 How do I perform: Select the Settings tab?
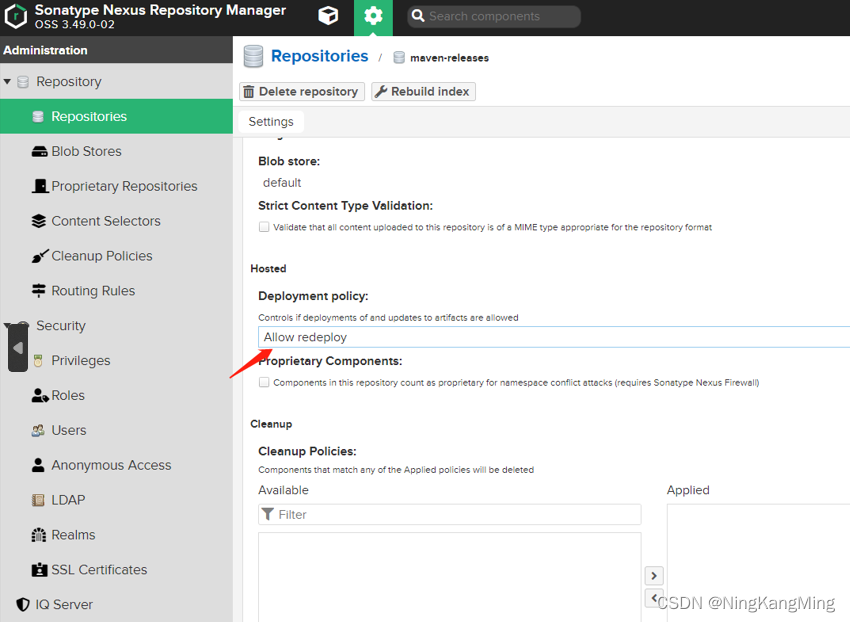[271, 122]
